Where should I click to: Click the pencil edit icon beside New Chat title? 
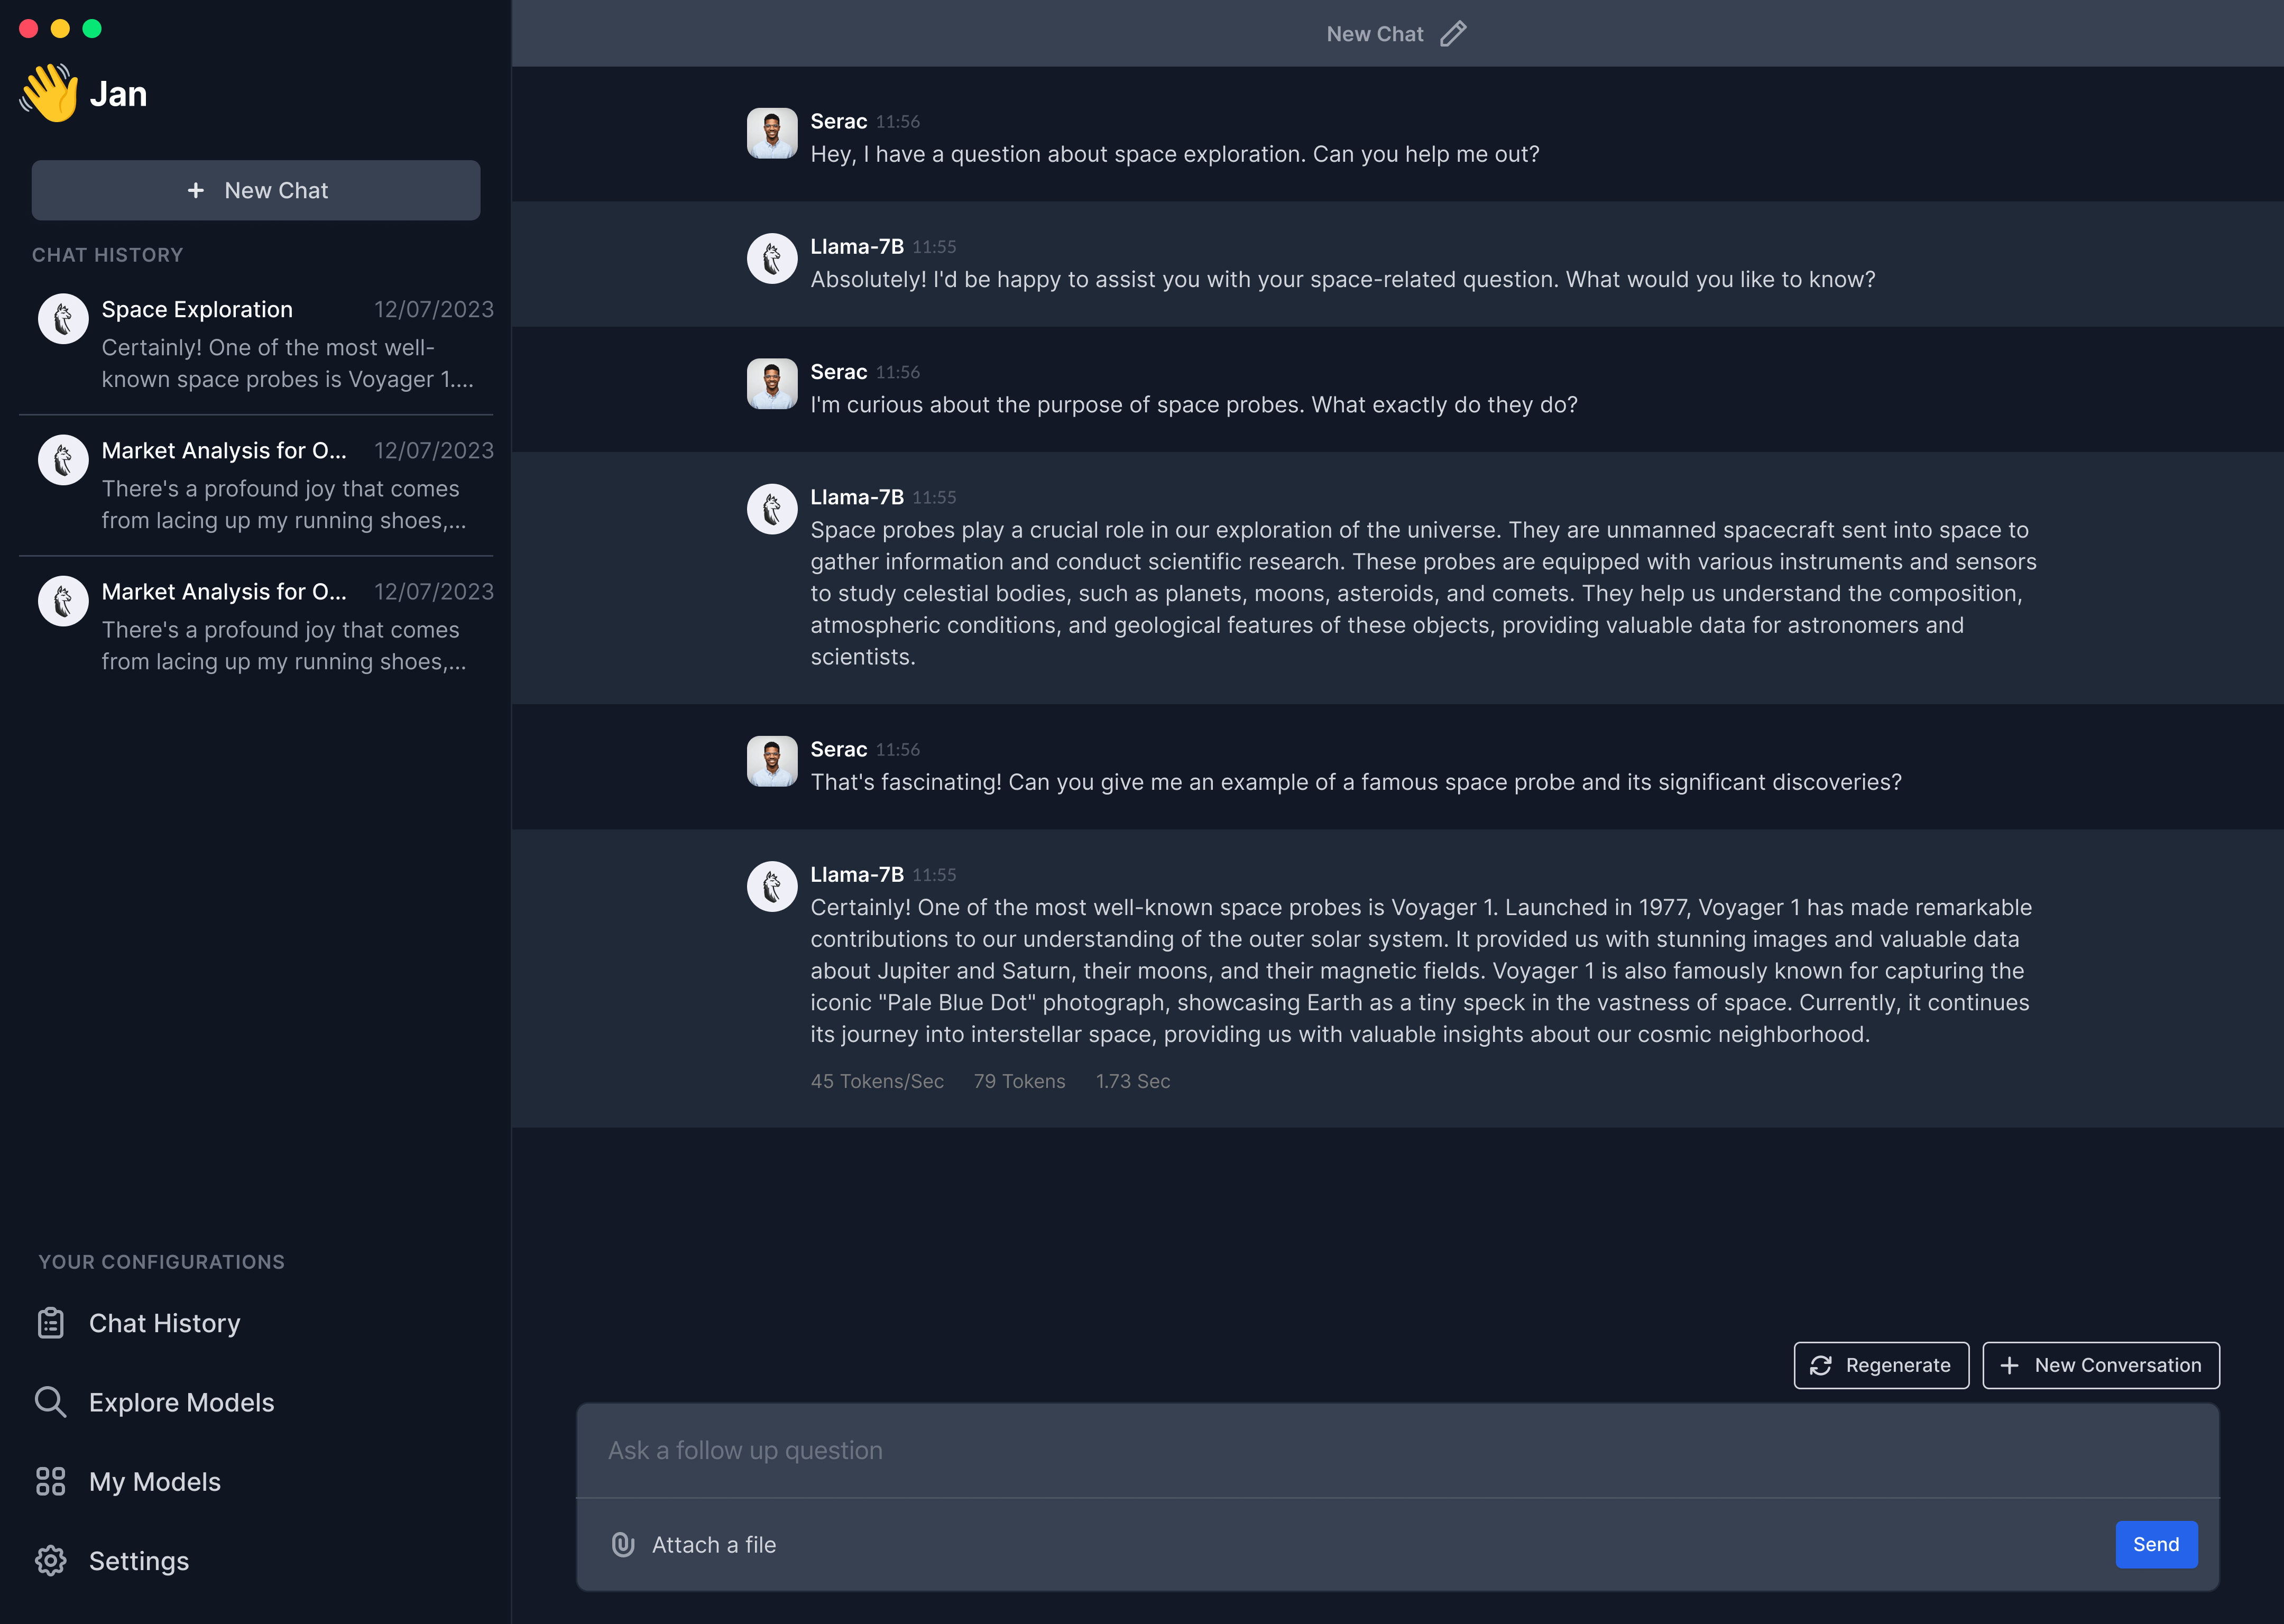[x=1453, y=34]
